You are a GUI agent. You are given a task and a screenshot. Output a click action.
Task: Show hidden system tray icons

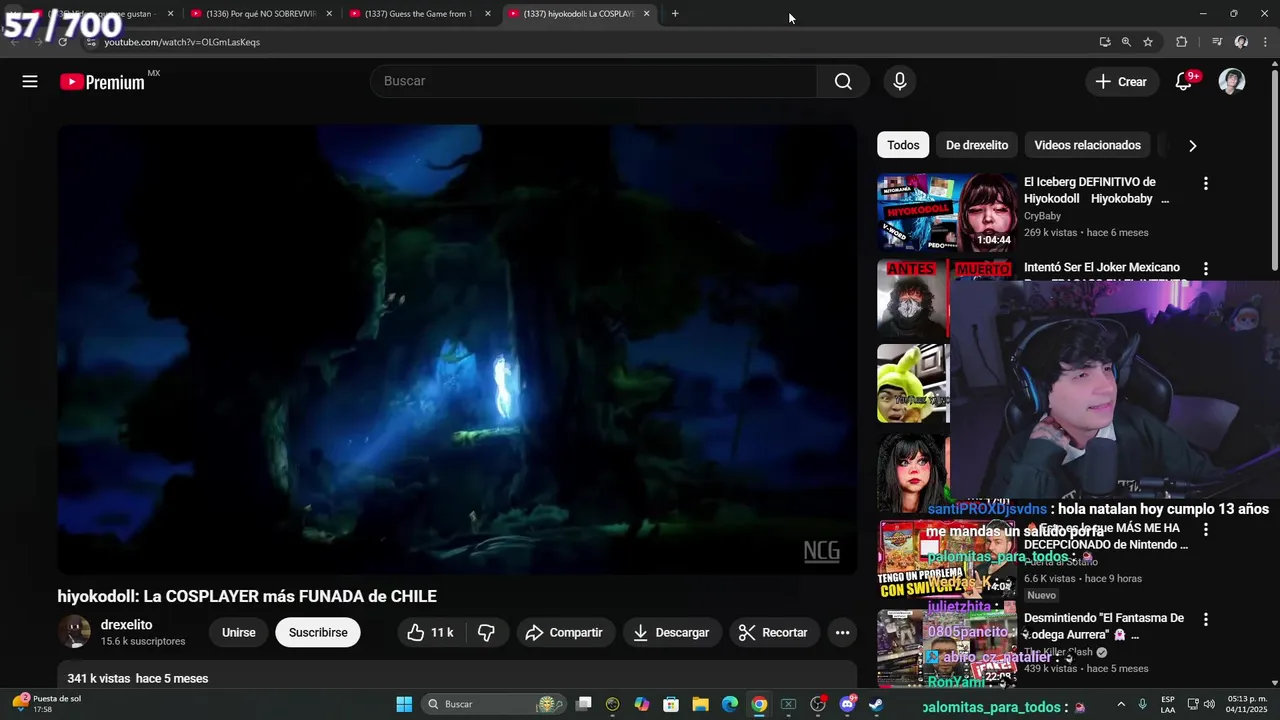(1121, 704)
